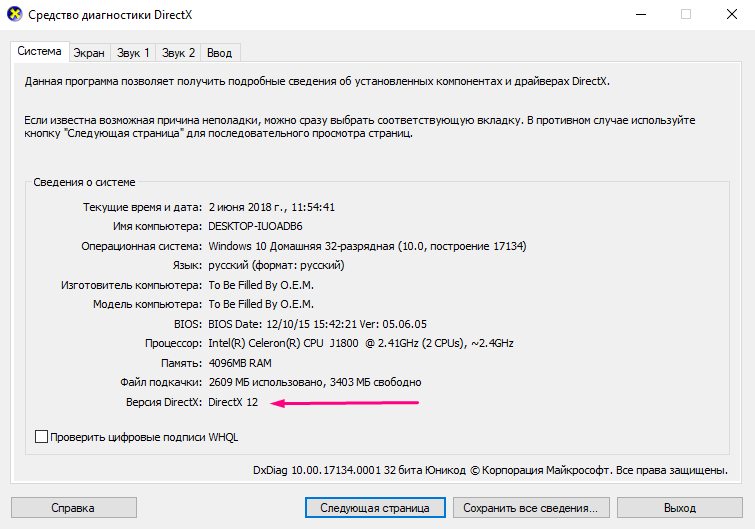Select the computer name DESKTOP-IUOADB6
Image resolution: width=755 pixels, height=529 pixels.
pos(255,226)
